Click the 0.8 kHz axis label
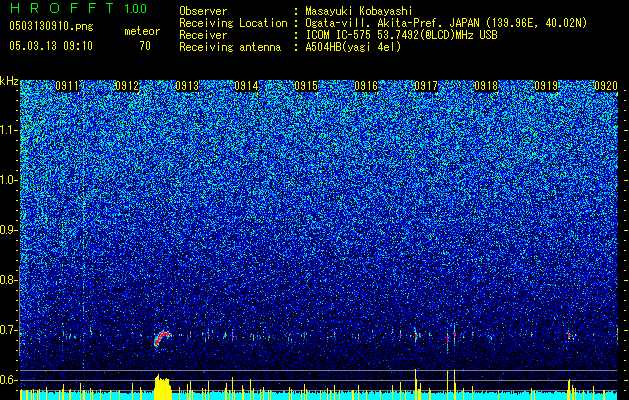Screen dimensions: 629x400 (x=8, y=280)
